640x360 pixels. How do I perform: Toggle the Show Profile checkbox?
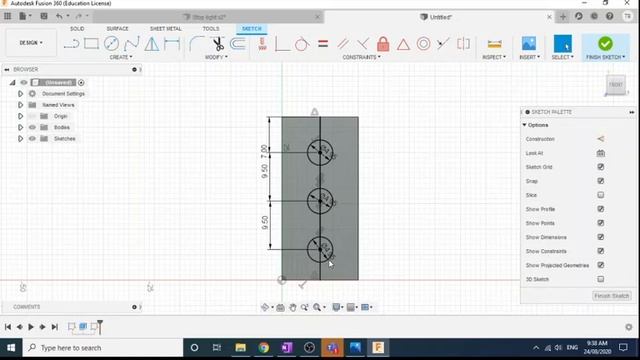click(x=600, y=209)
